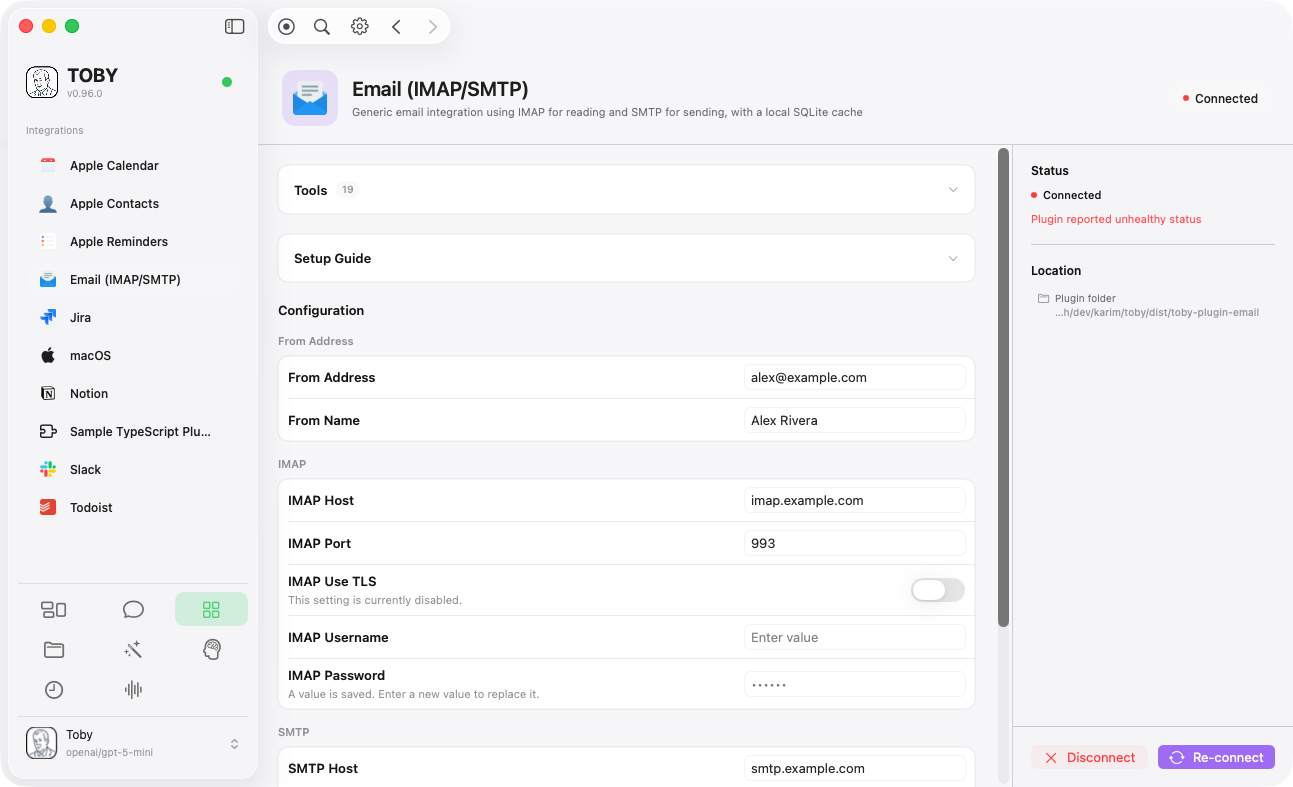Enable the IMAP Use TLS switch
The height and width of the screenshot is (787, 1293).
pos(938,590)
